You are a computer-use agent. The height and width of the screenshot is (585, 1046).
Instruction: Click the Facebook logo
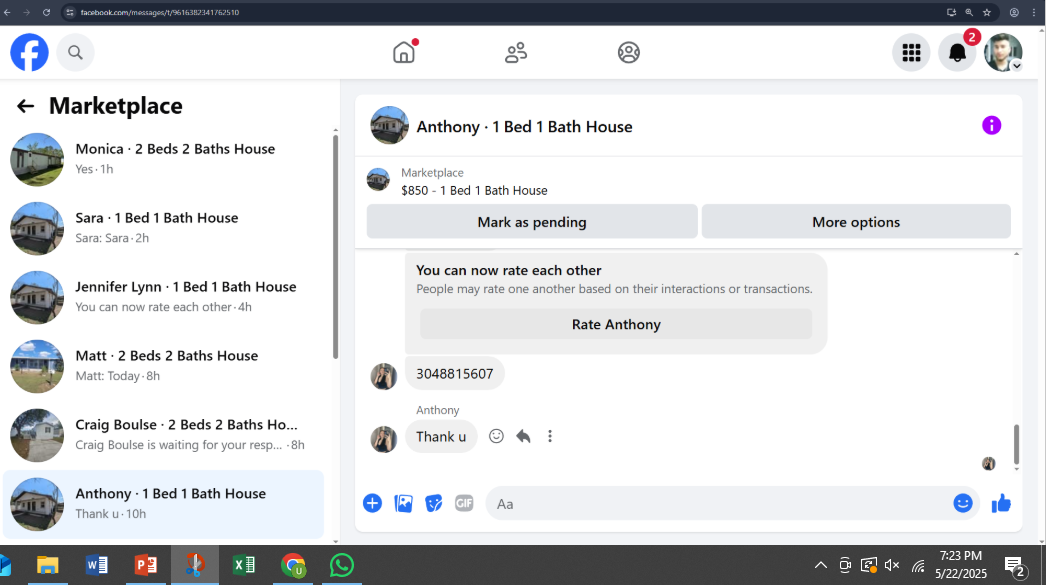29,52
